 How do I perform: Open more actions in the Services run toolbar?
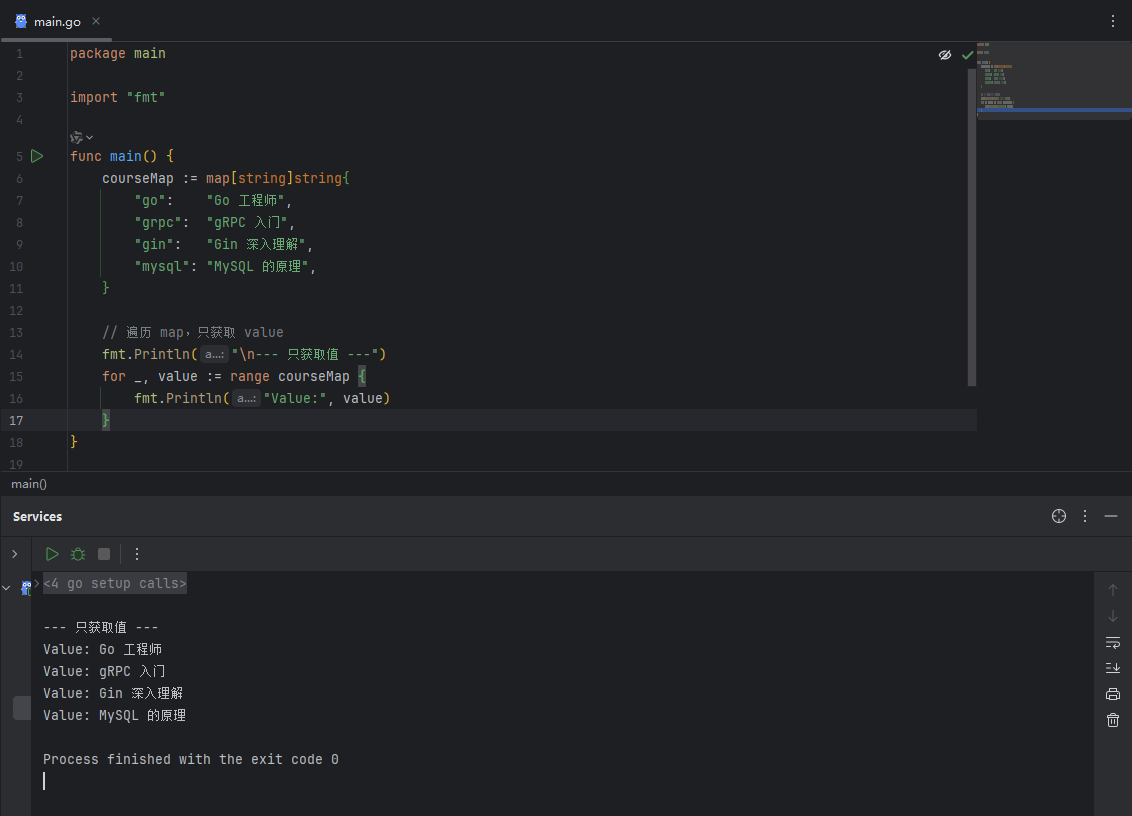pyautogui.click(x=137, y=554)
